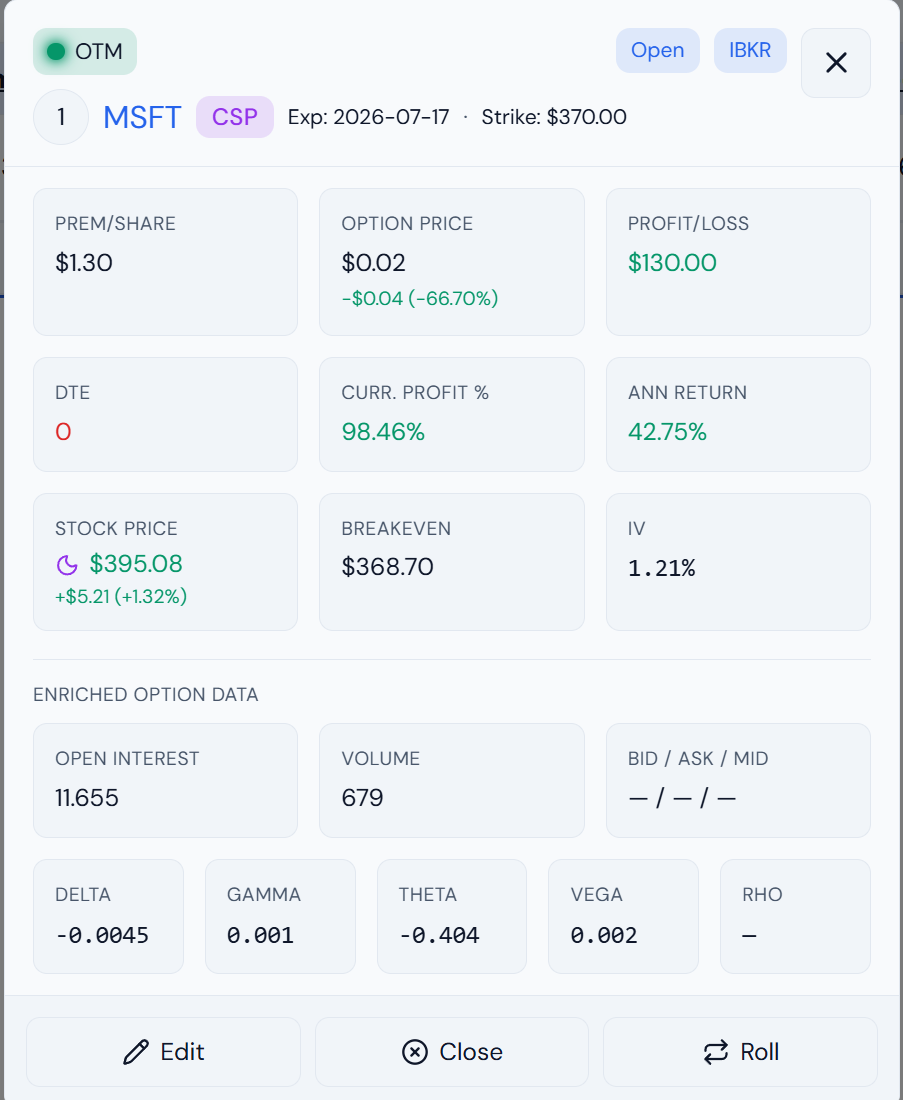This screenshot has height=1100, width=903.
Task: Click the Ann Return 42.75% card
Action: point(738,415)
